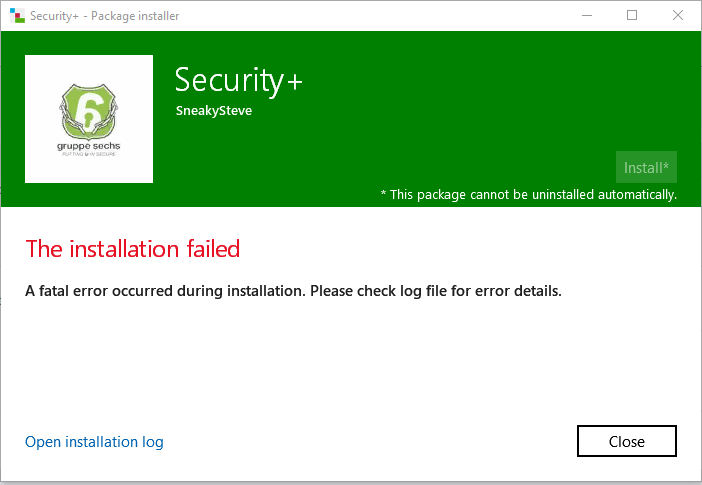Minimize the Package installer window
Image resolution: width=702 pixels, height=485 pixels.
(587, 15)
